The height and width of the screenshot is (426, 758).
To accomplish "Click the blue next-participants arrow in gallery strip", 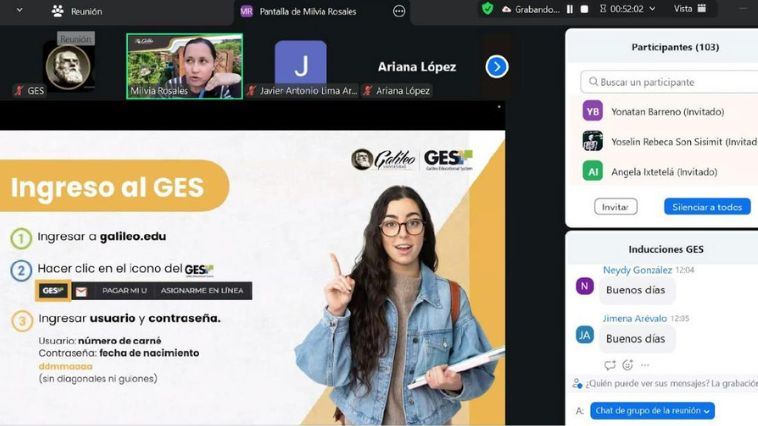I will coord(497,66).
